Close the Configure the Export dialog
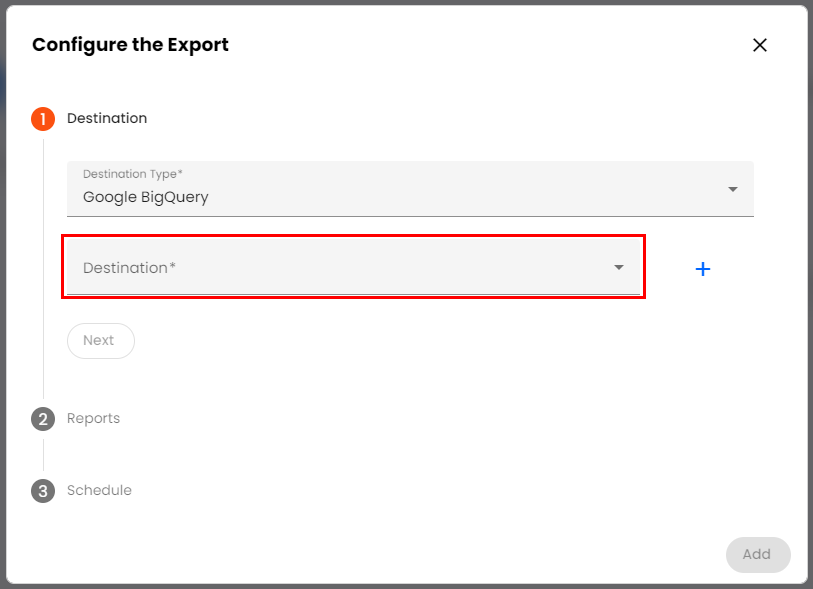813x589 pixels. pyautogui.click(x=760, y=45)
